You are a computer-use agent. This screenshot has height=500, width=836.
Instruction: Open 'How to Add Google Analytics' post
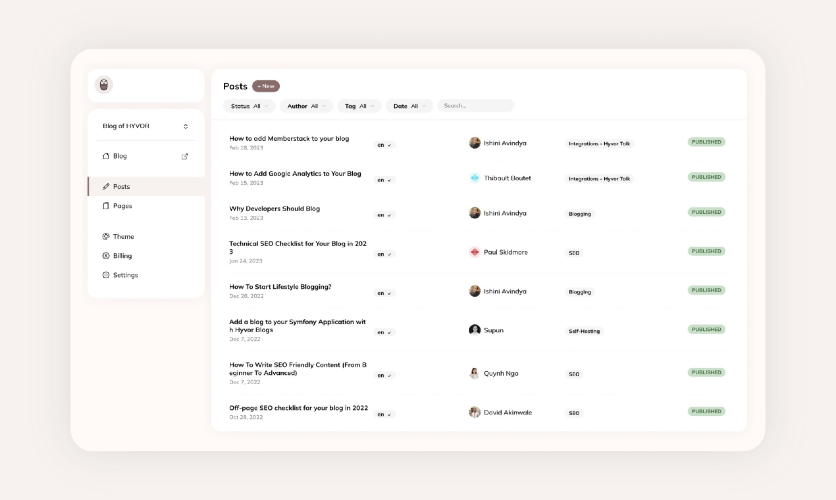pyautogui.click(x=295, y=174)
